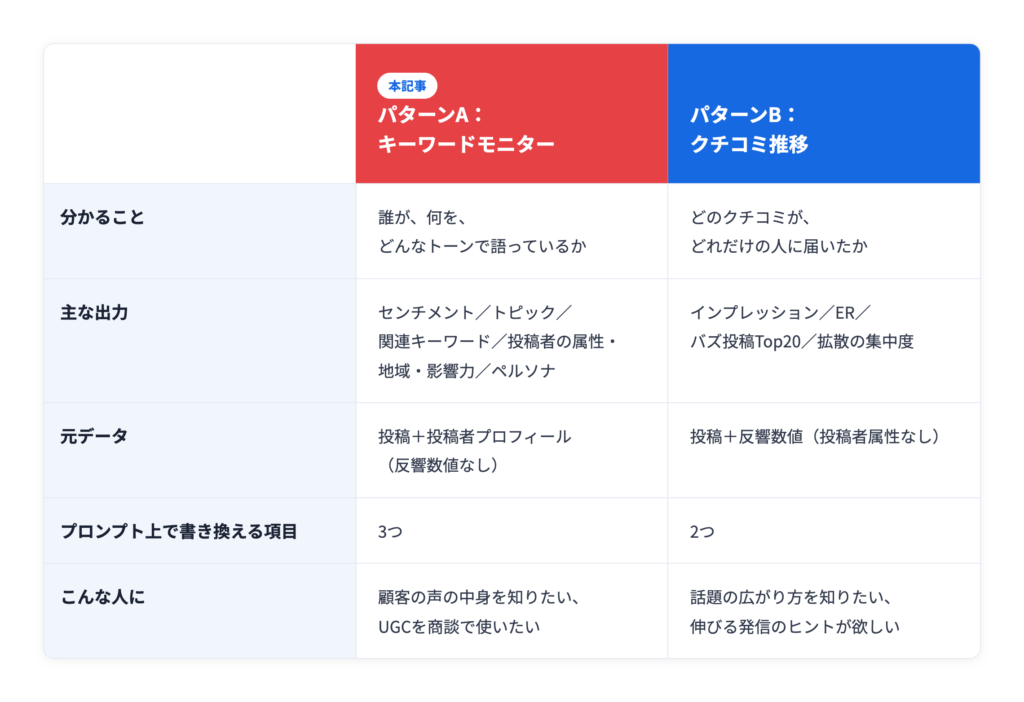This screenshot has height=702, width=1024.
Task: Click the どのクチコミが、どれだけの人に届いたか cell
Action: [x=824, y=231]
